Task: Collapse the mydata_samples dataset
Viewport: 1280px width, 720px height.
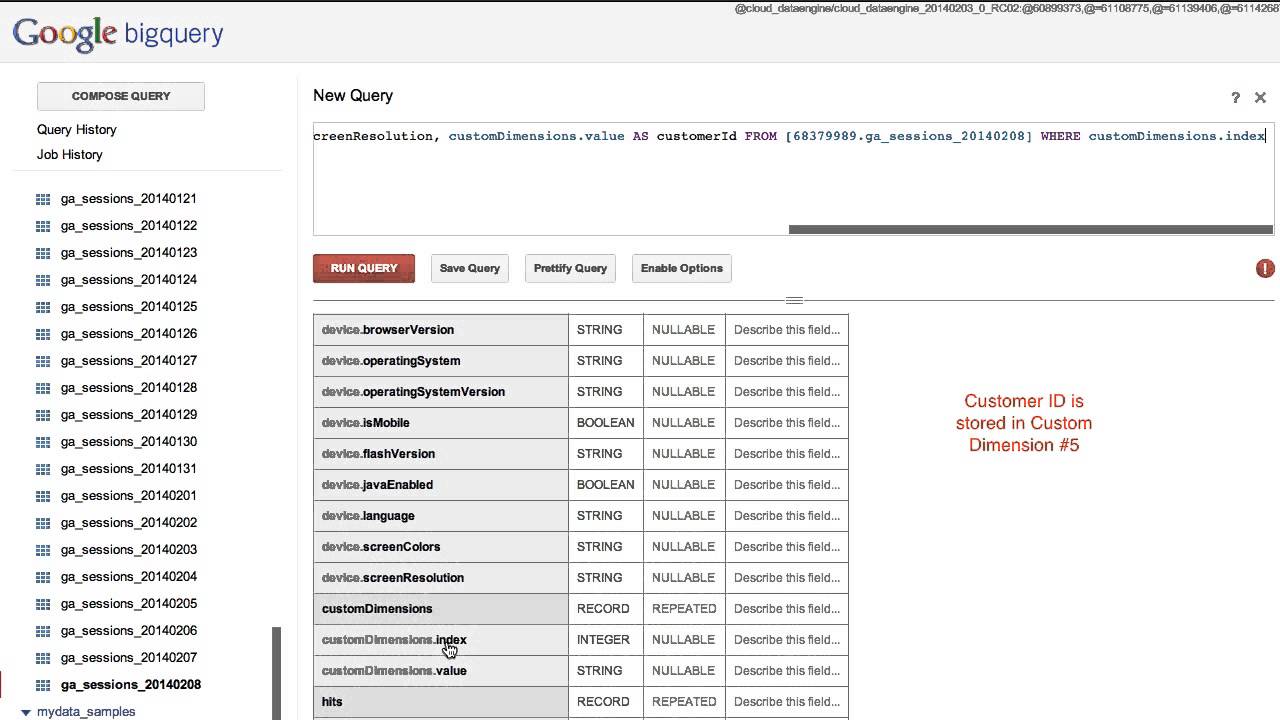Action: click(x=27, y=712)
